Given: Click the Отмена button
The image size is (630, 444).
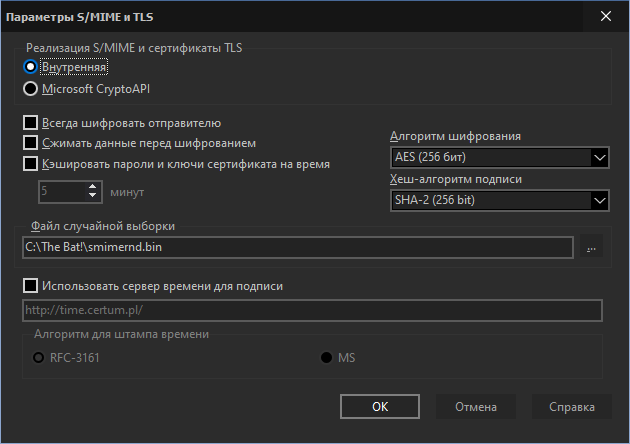Looking at the screenshot, I should (x=476, y=407).
